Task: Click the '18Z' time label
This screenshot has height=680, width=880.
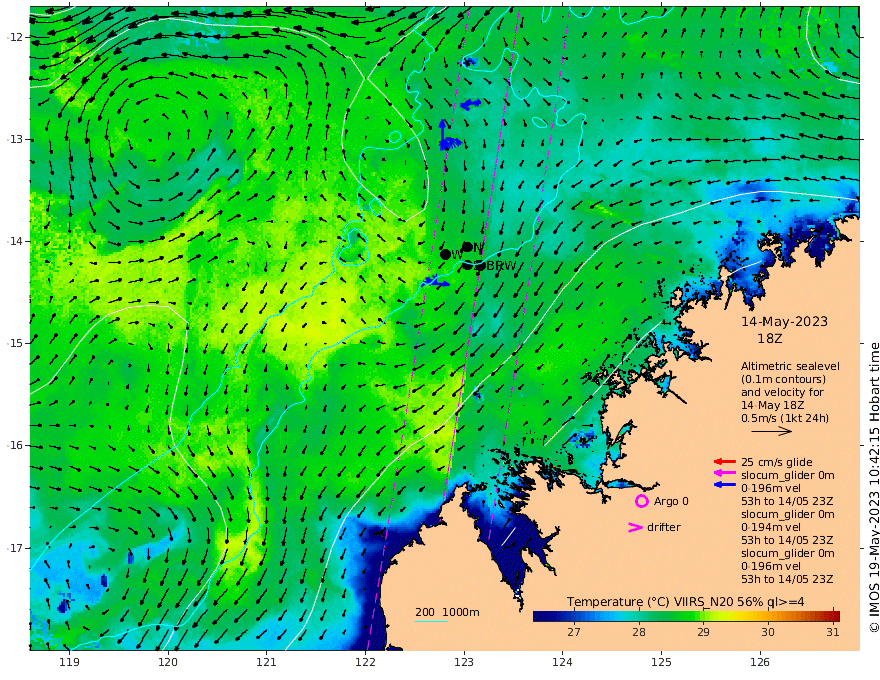Action: [769, 339]
